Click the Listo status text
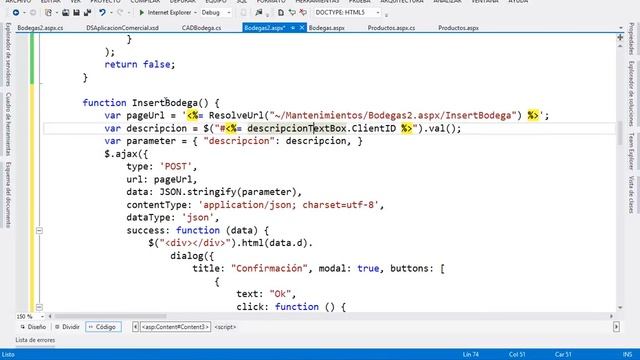Image resolution: width=640 pixels, height=360 pixels. pos(8,354)
